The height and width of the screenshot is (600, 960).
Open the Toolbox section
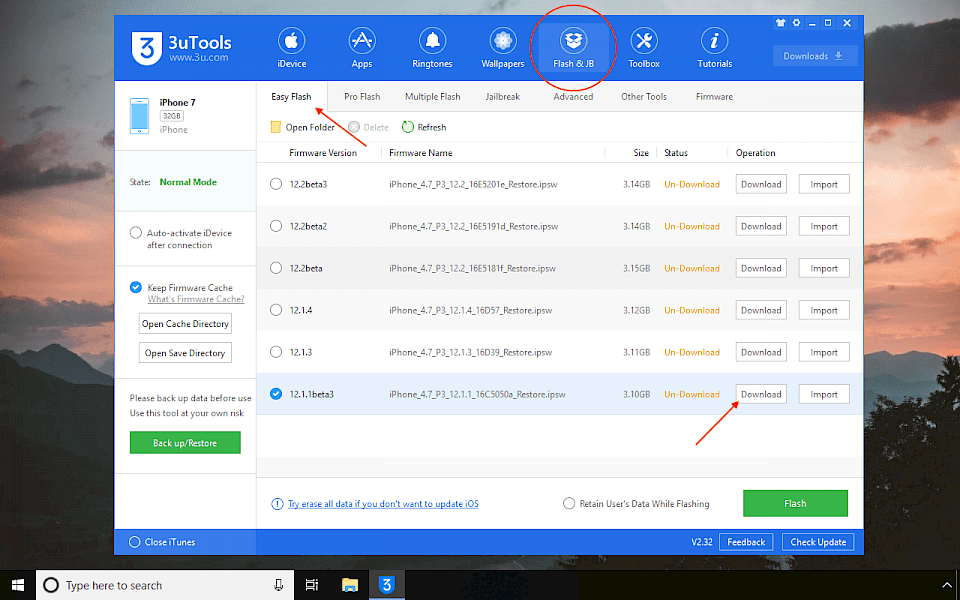click(644, 48)
